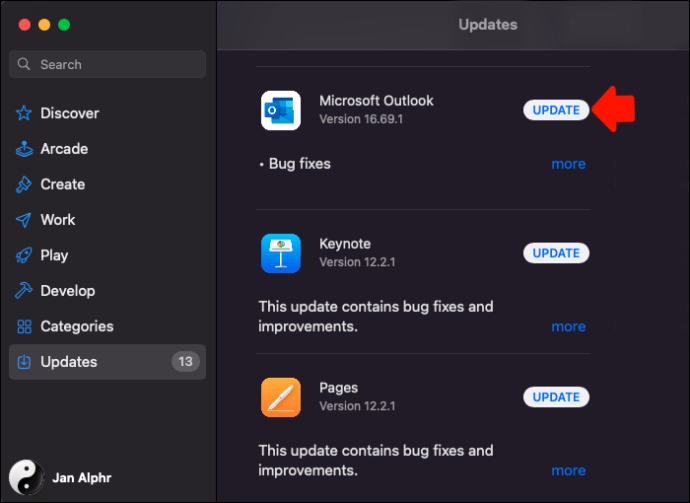The image size is (690, 503).
Task: Click the Pages app icon
Action: point(280,397)
